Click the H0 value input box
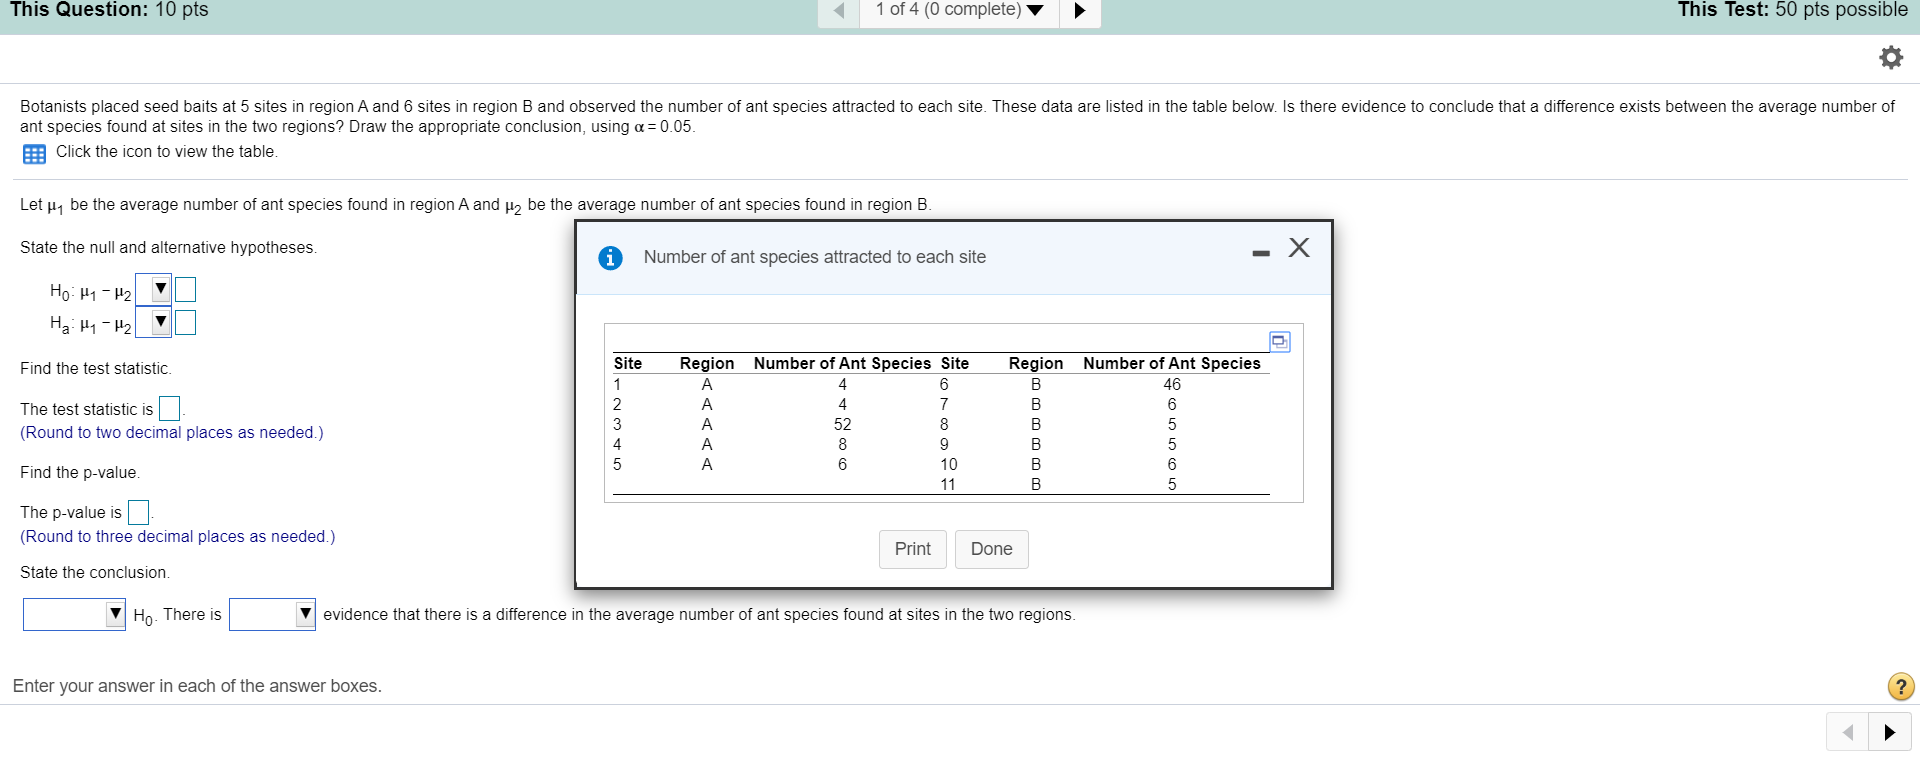The width and height of the screenshot is (1920, 757). pos(185,290)
